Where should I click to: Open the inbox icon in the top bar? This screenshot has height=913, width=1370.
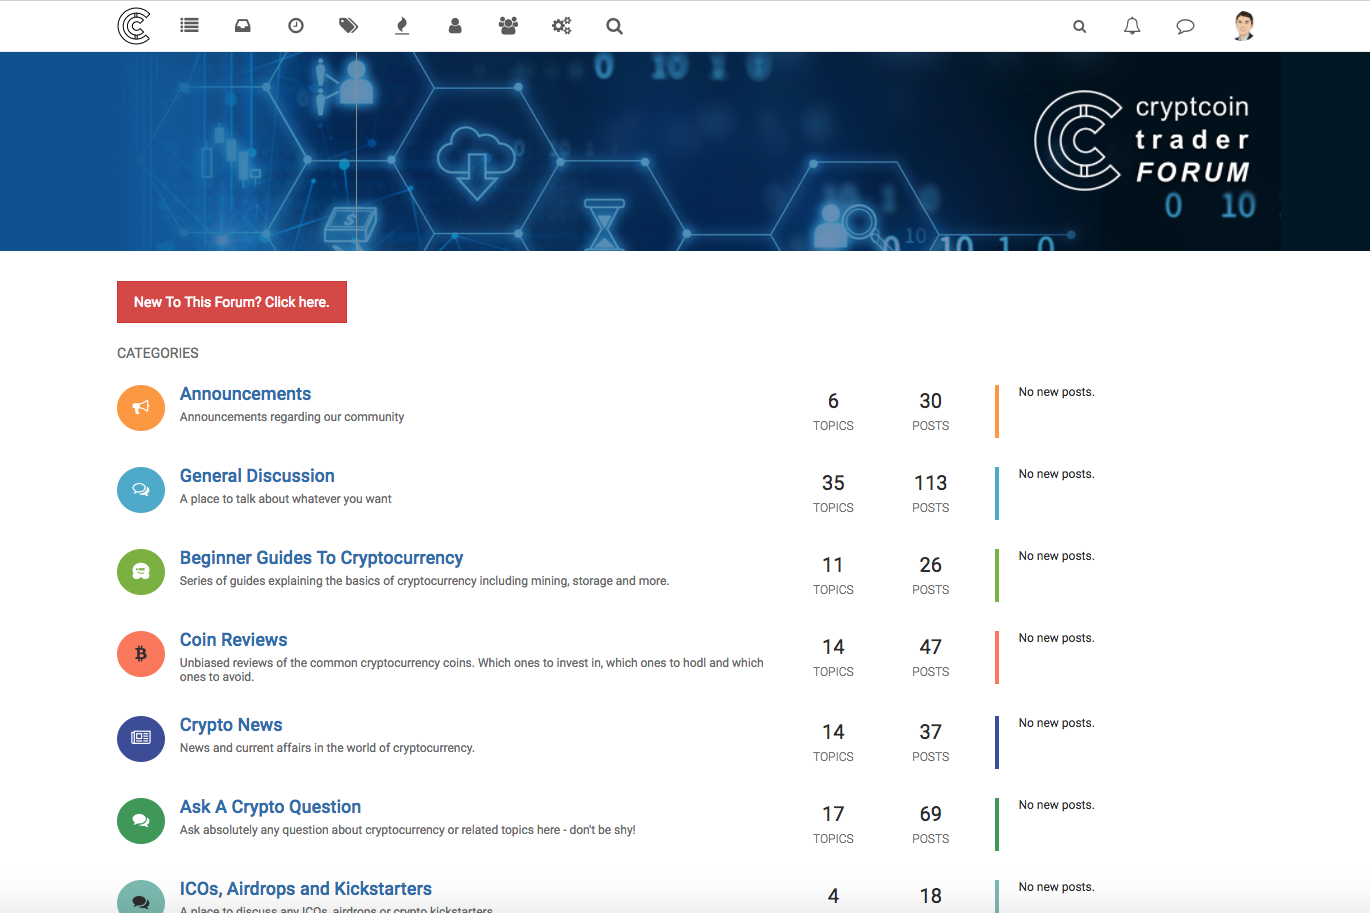242,26
